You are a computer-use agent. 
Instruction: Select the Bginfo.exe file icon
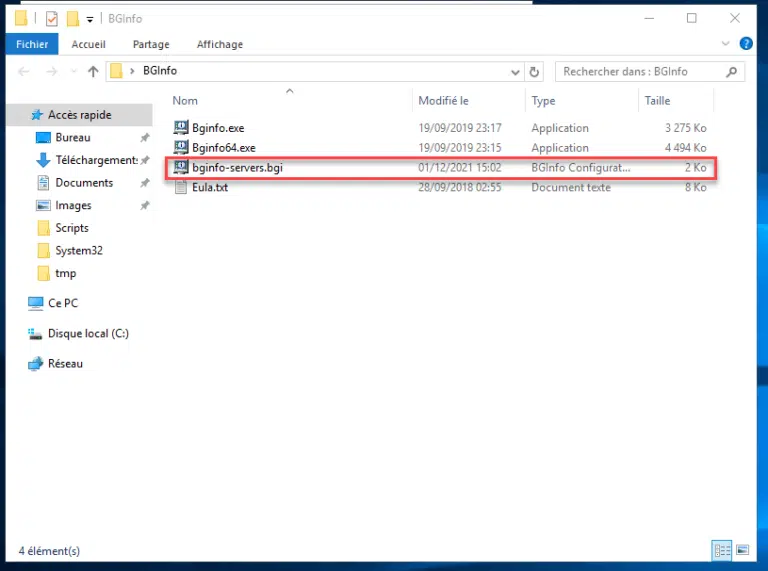(181, 127)
